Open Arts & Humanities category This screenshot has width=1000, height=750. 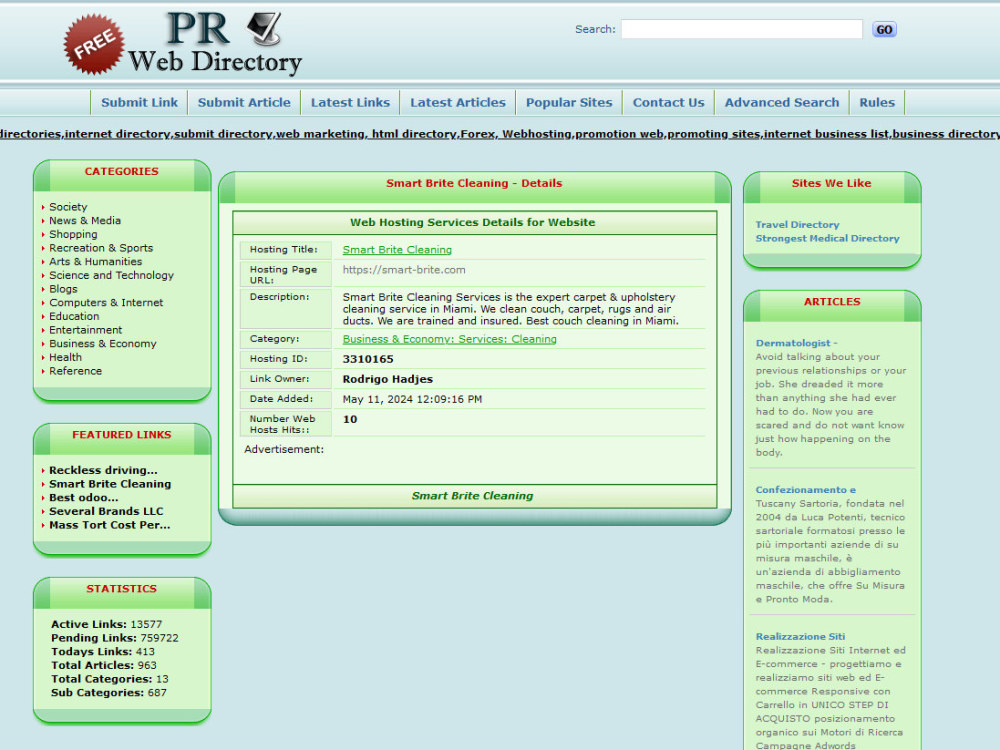[96, 261]
